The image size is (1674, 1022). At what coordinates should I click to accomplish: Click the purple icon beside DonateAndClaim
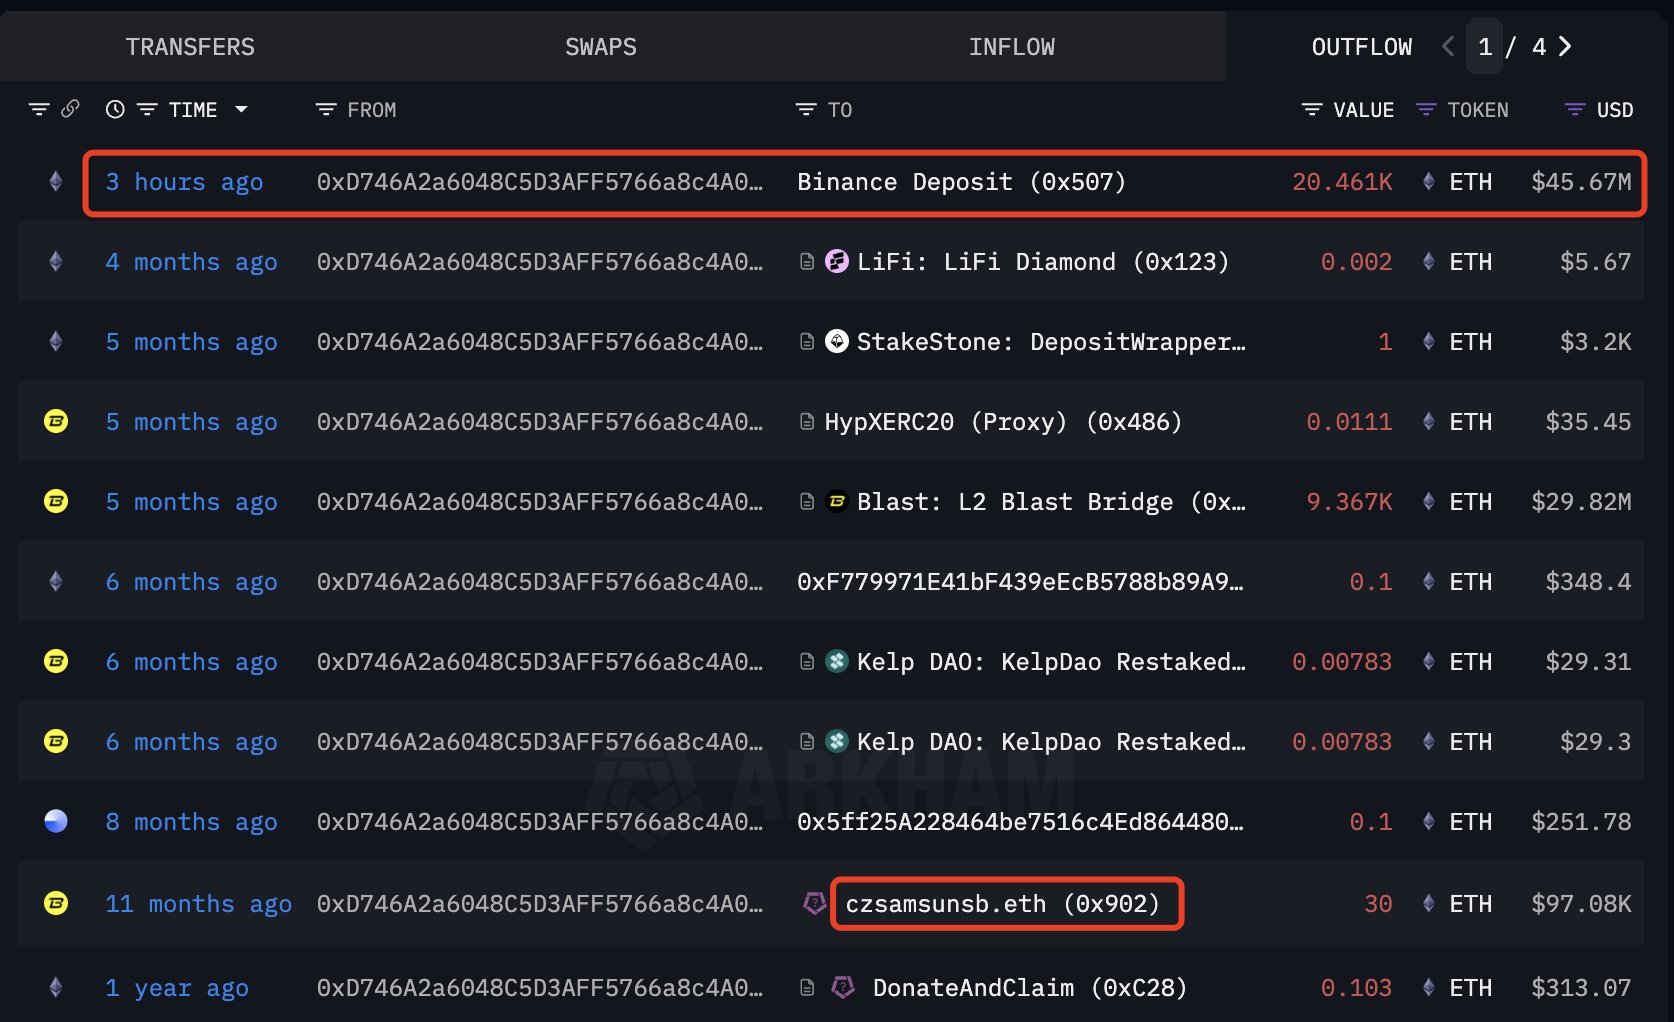(x=843, y=987)
